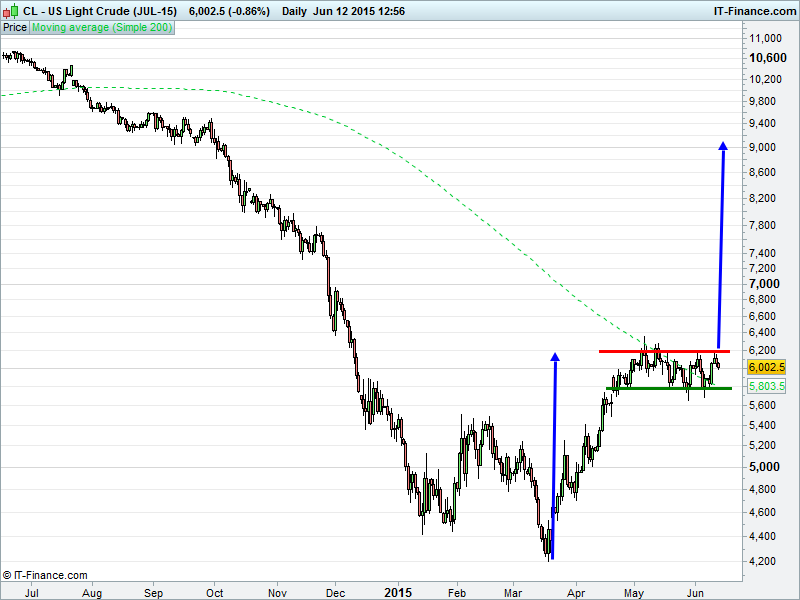
Task: Select the Price indicator label
Action: (x=15, y=28)
